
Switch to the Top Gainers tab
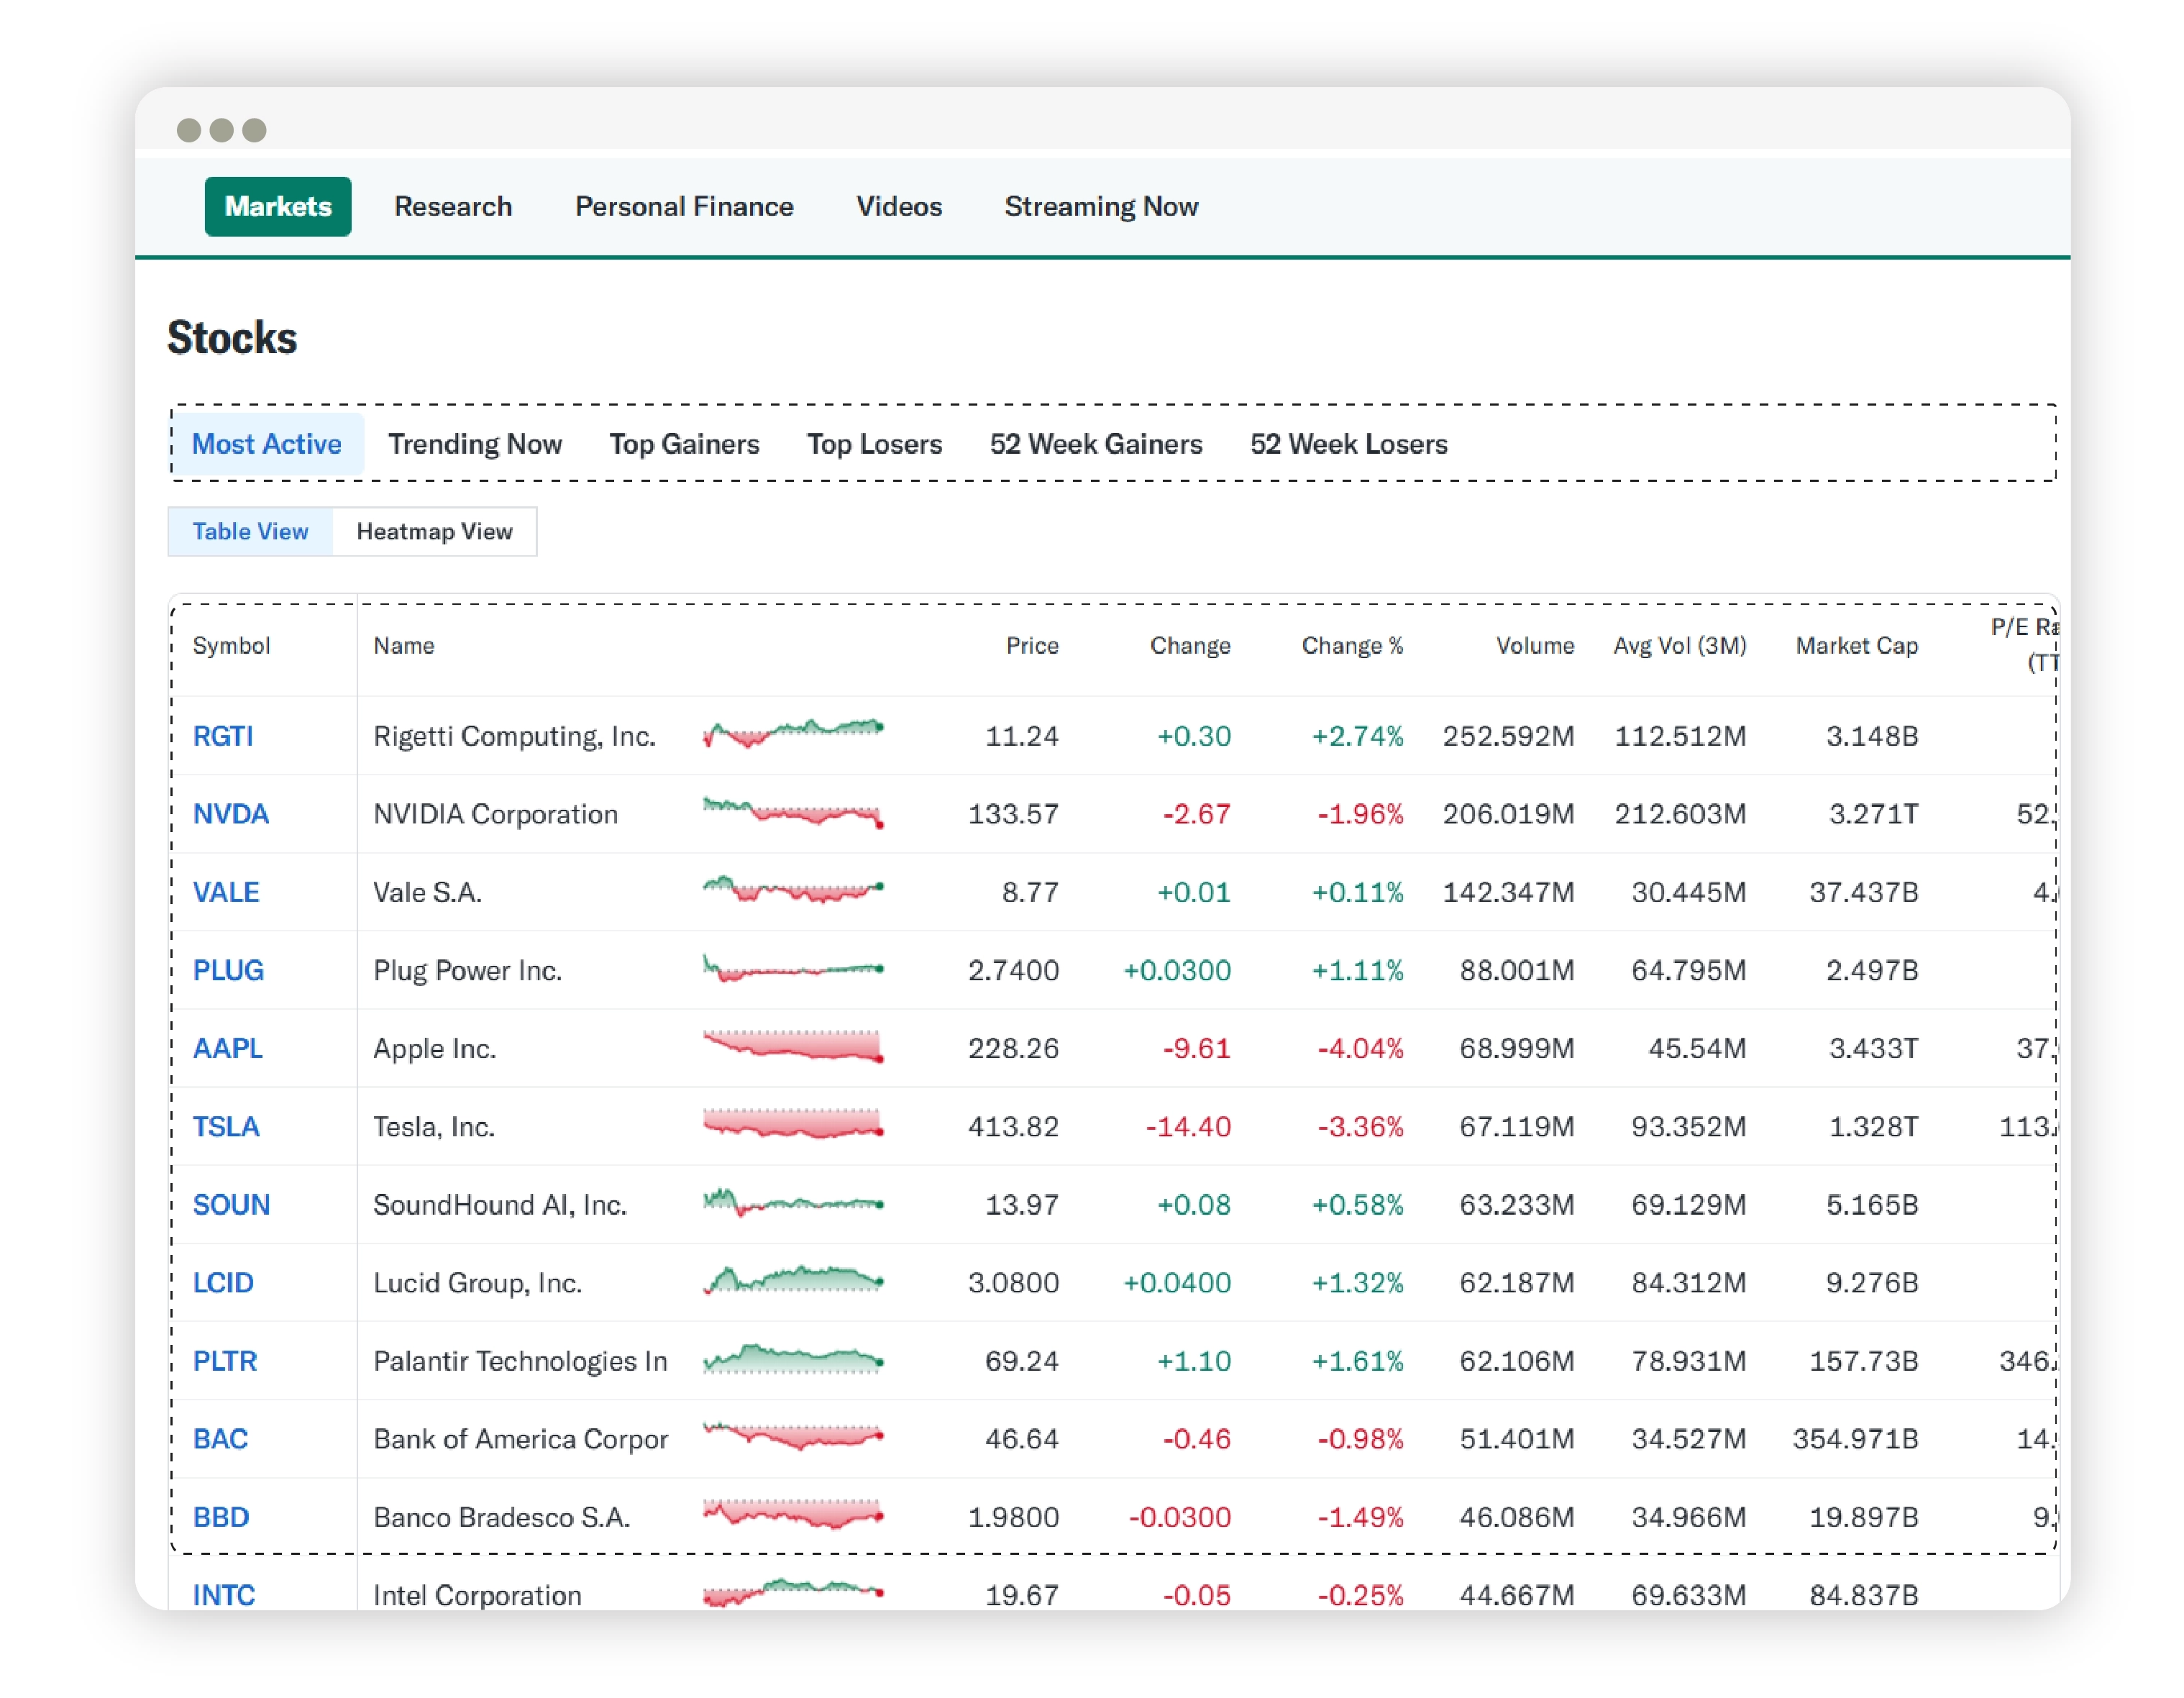click(684, 443)
